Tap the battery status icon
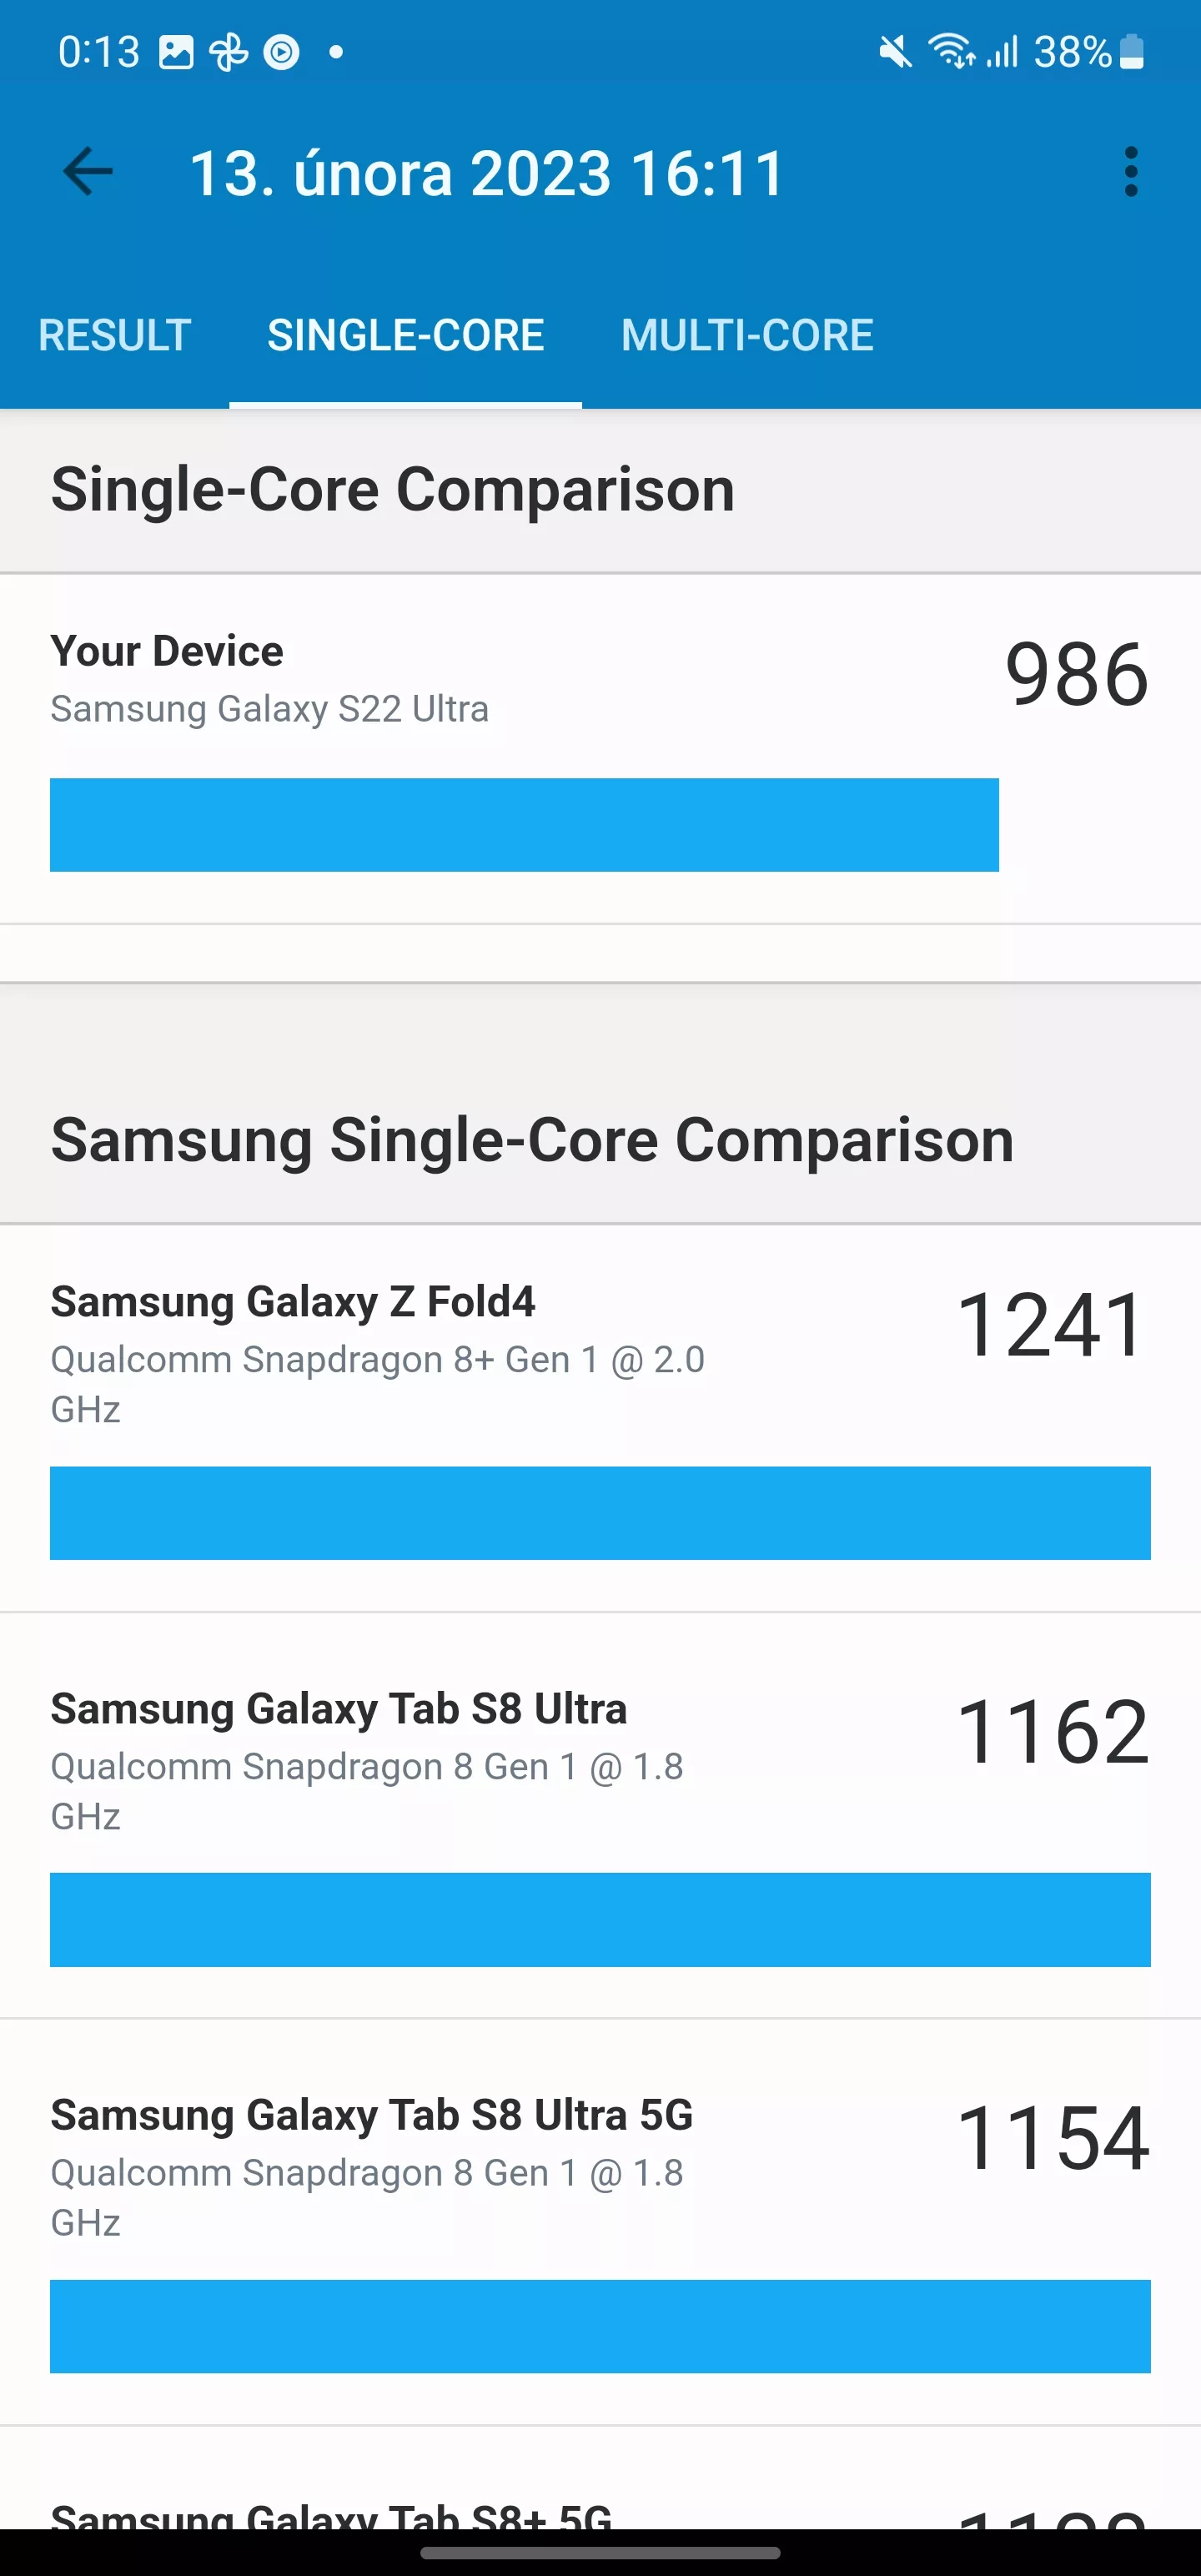The image size is (1201, 2576). coord(1131,51)
